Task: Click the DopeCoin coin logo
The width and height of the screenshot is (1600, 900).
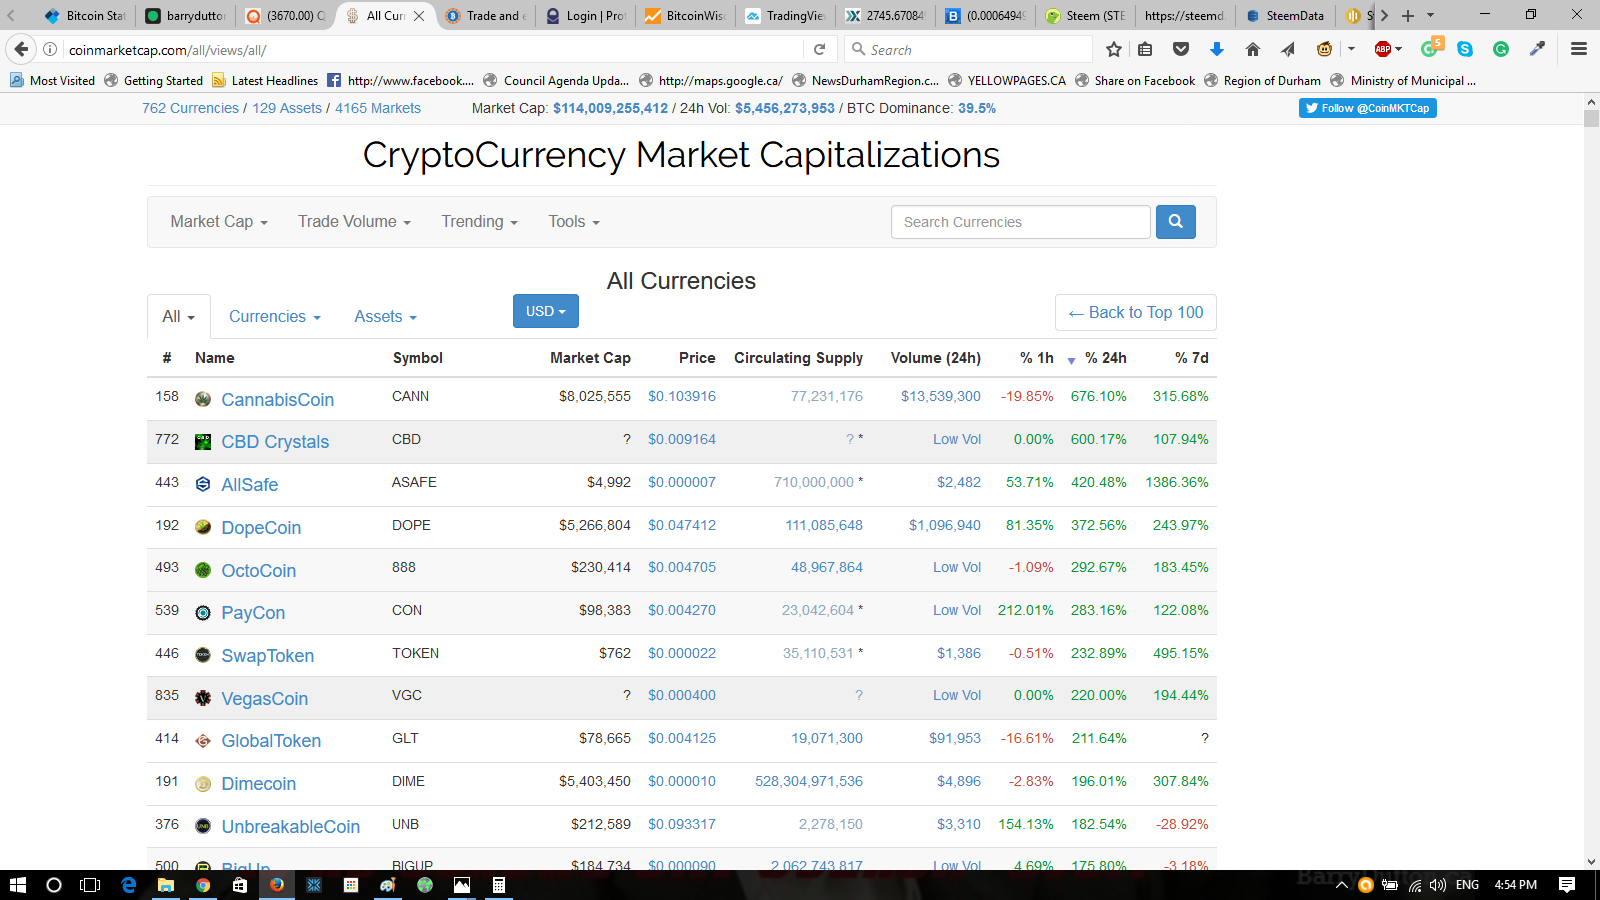Action: point(203,527)
